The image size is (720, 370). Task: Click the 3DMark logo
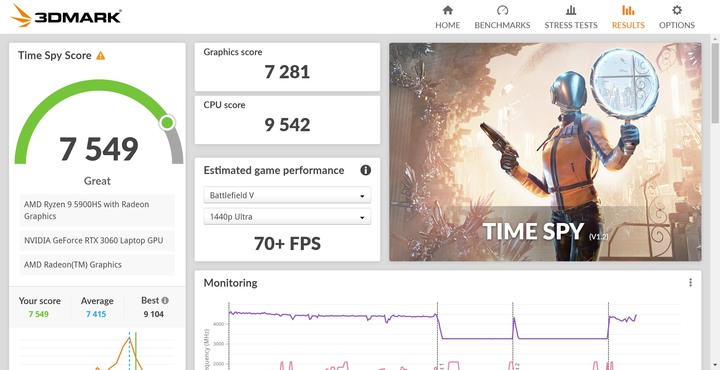pos(66,16)
